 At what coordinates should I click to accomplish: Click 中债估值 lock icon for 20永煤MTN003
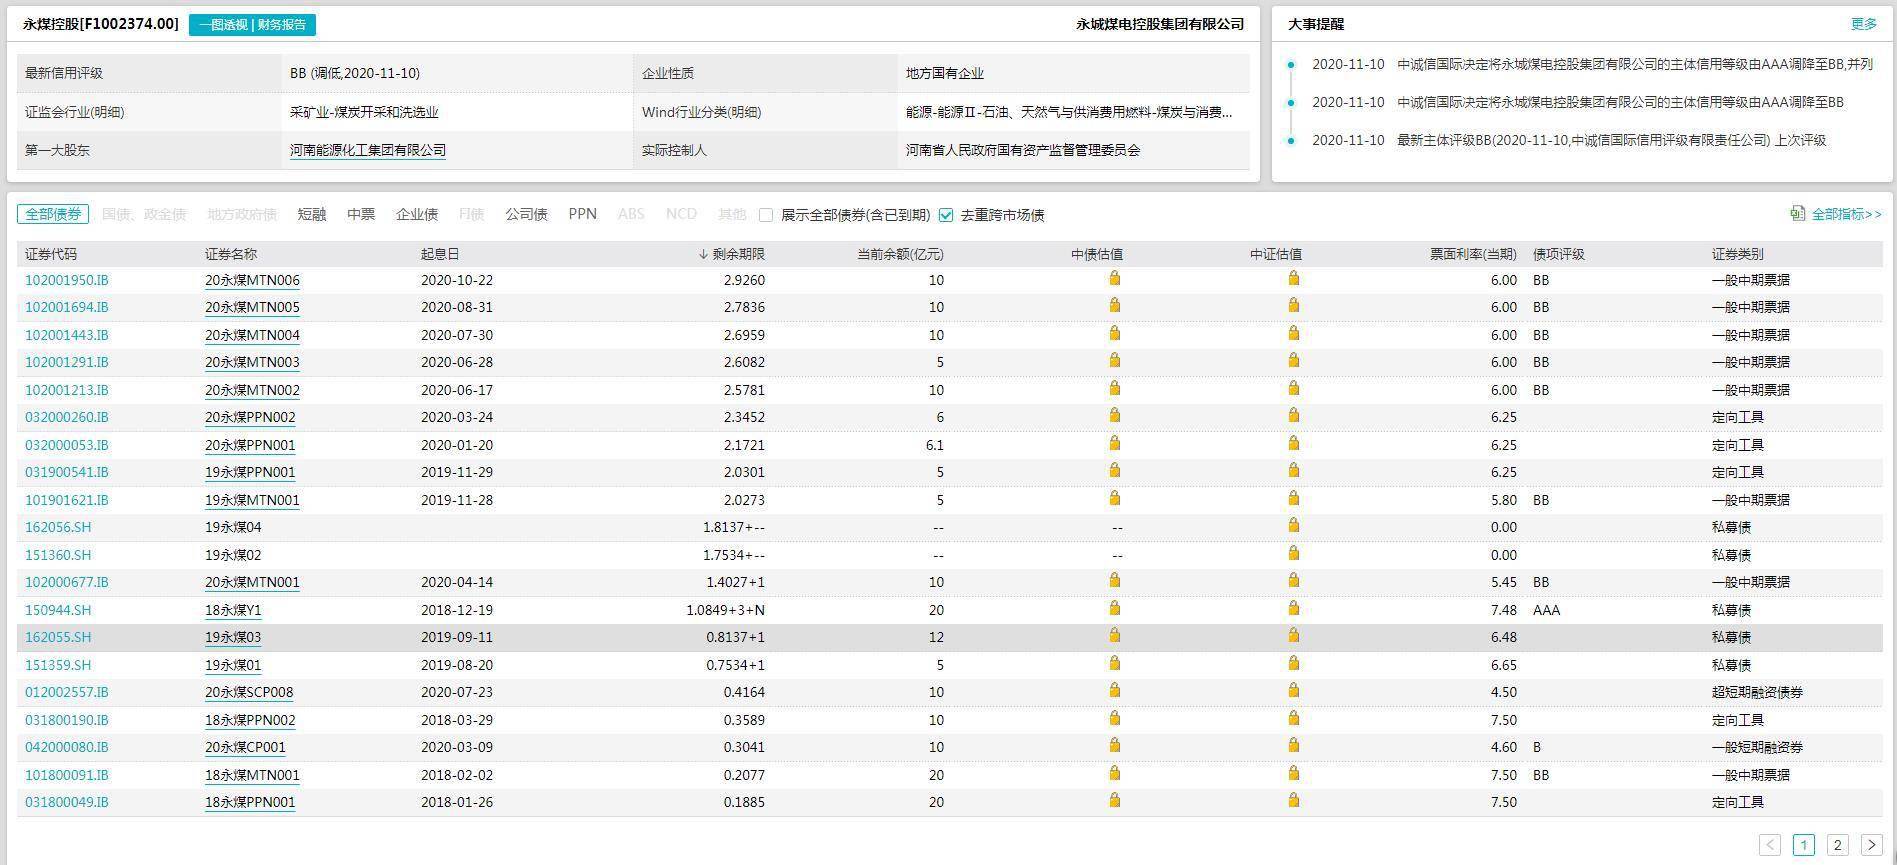(1114, 361)
